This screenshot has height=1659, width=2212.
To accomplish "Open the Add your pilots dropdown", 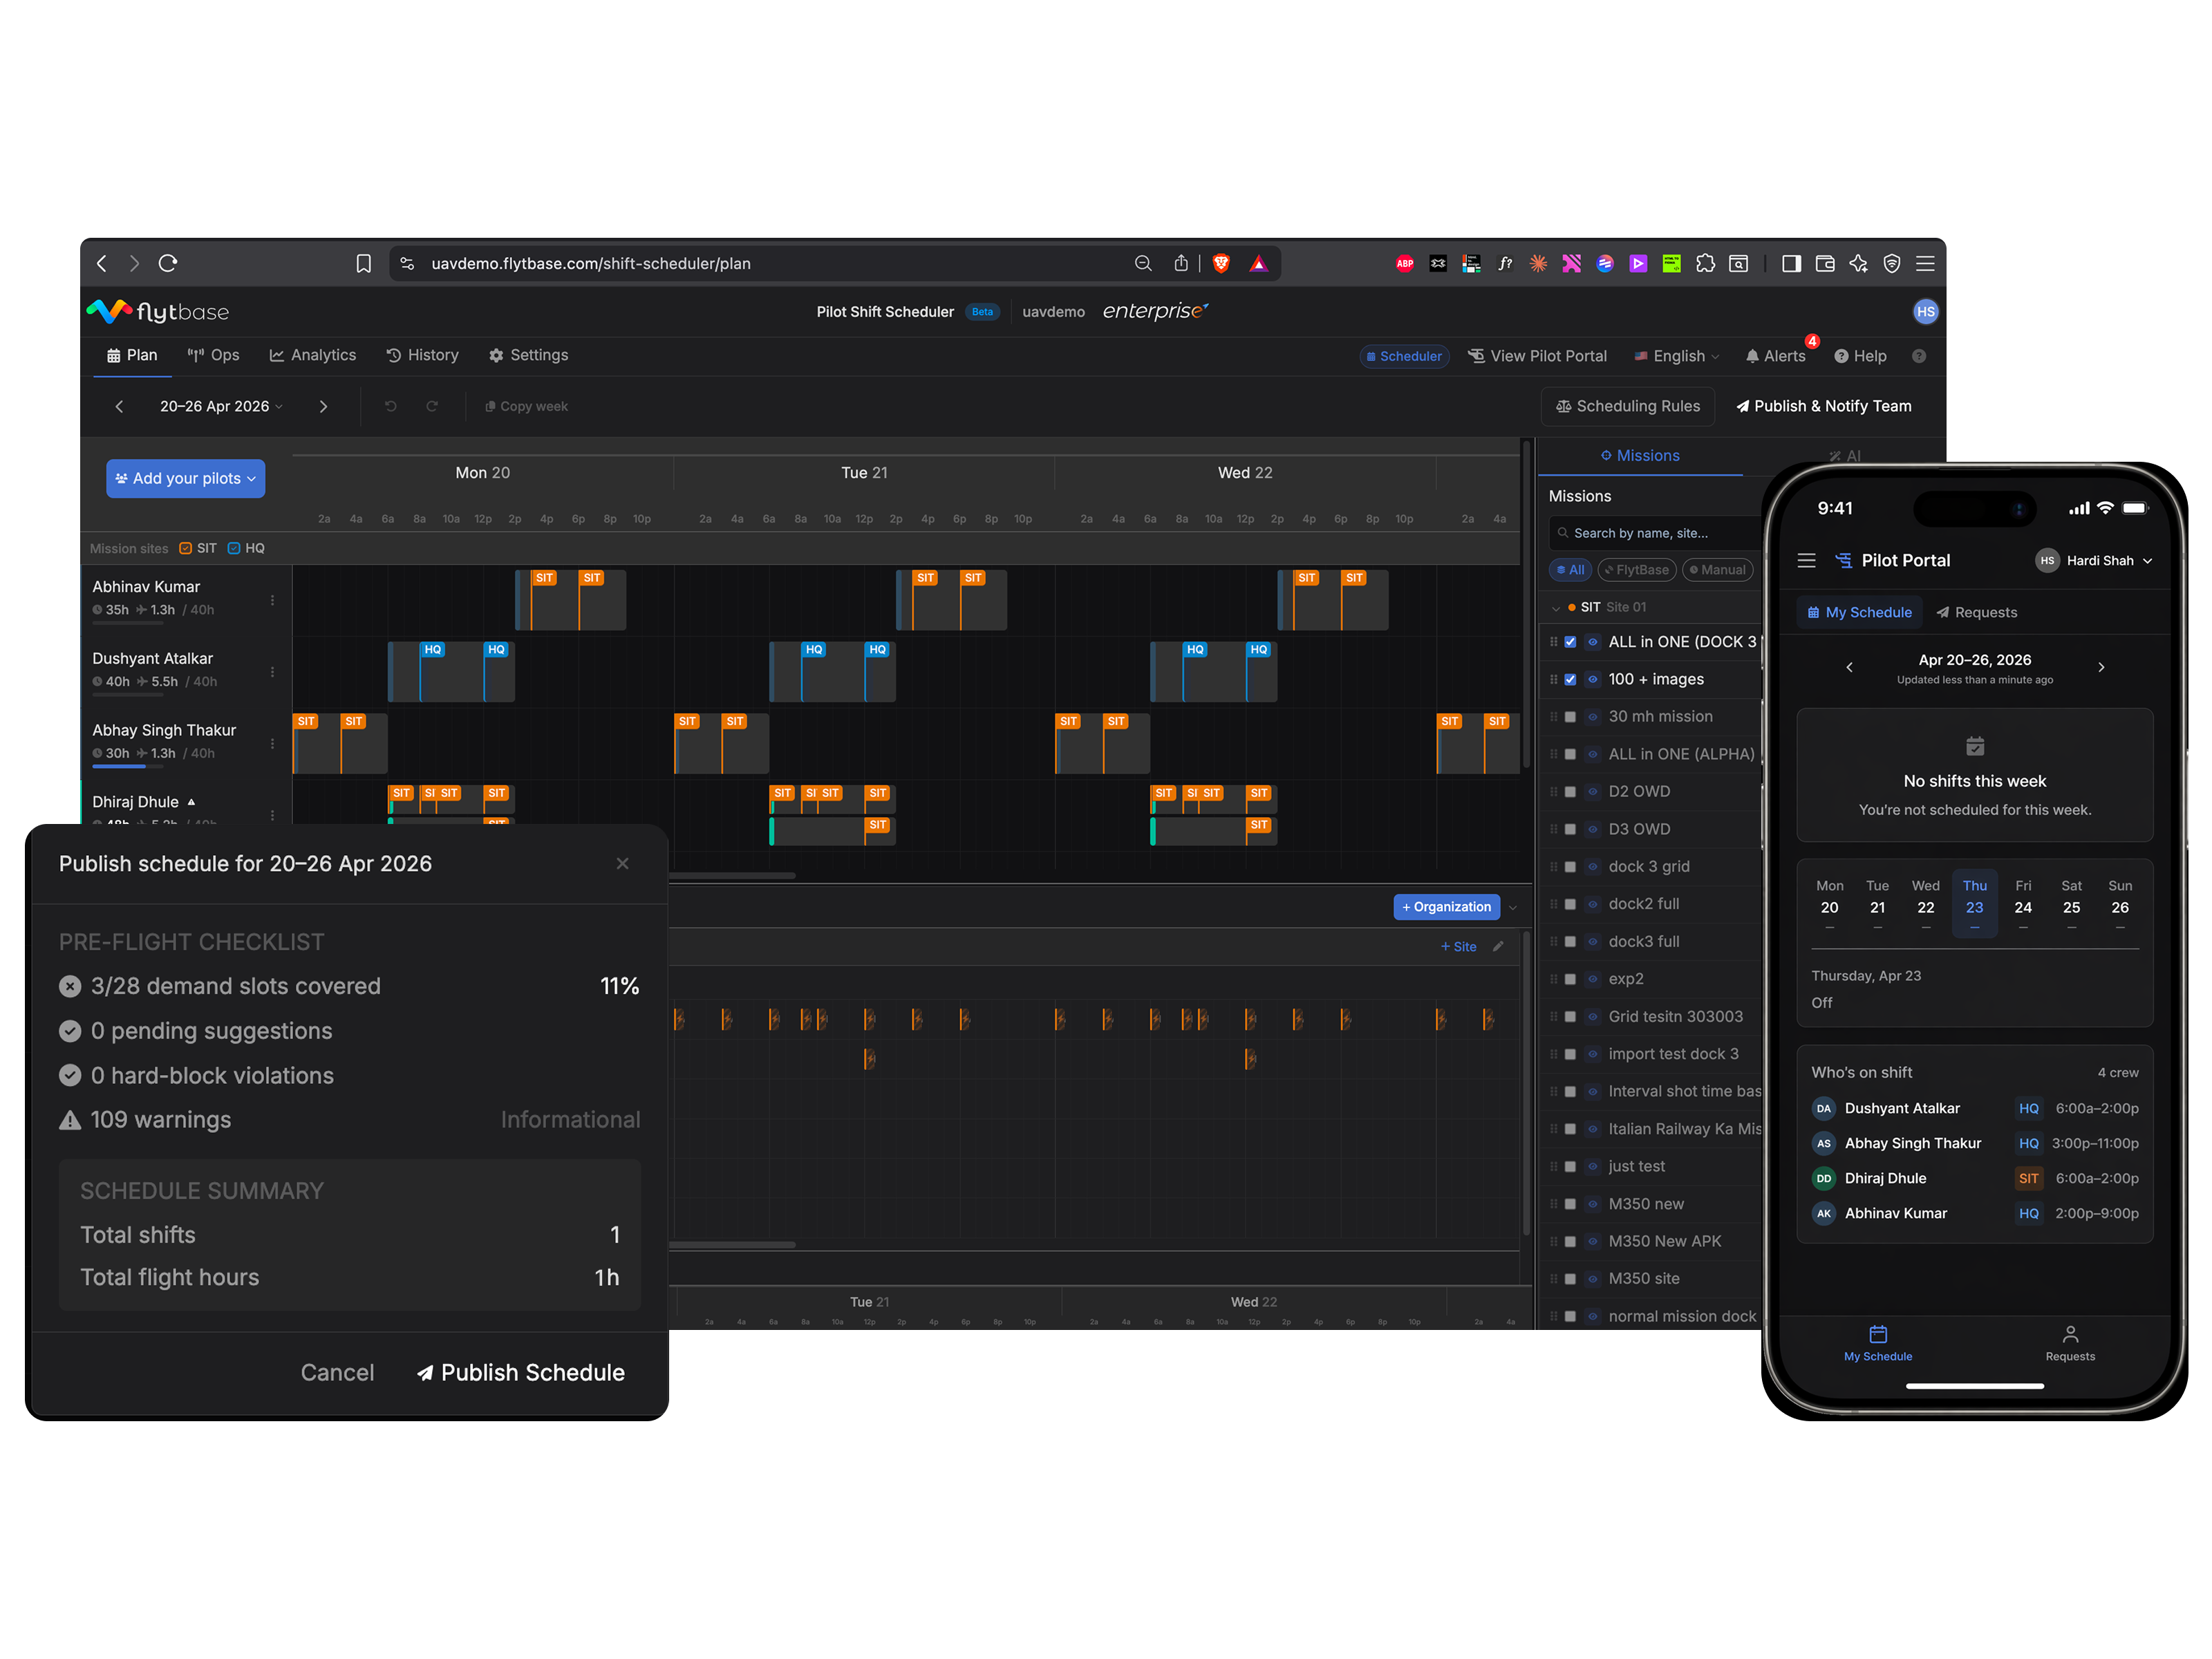I will click(185, 478).
